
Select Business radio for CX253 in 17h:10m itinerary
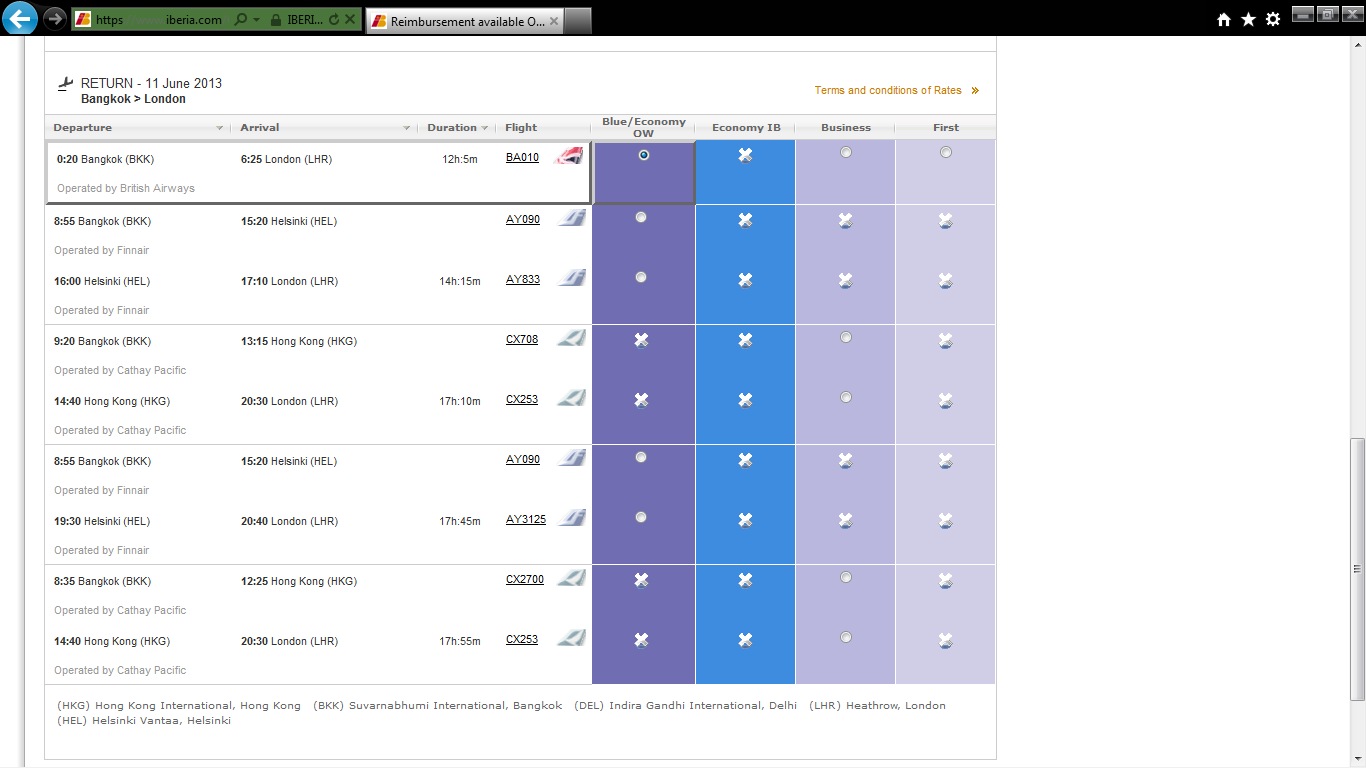pos(846,397)
